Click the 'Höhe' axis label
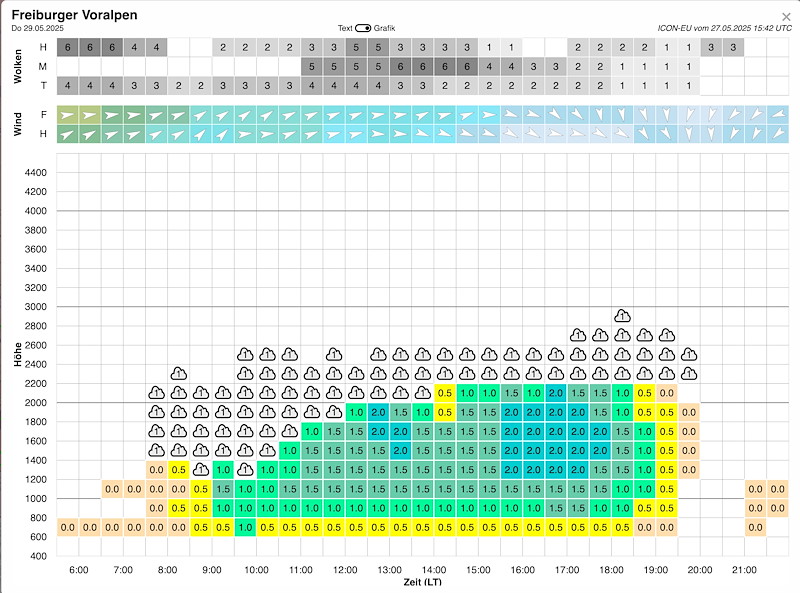This screenshot has width=800, height=593. click(x=18, y=354)
